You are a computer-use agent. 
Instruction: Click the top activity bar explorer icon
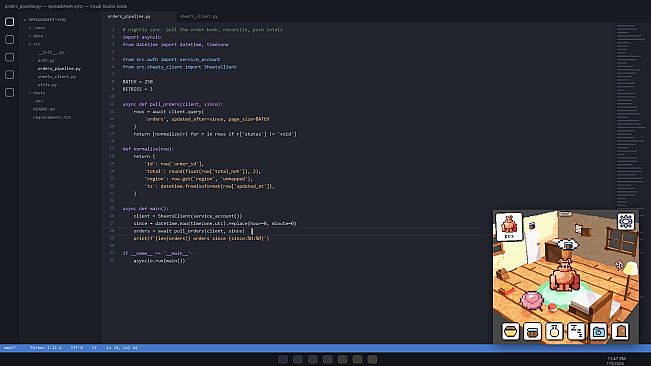pyautogui.click(x=10, y=22)
